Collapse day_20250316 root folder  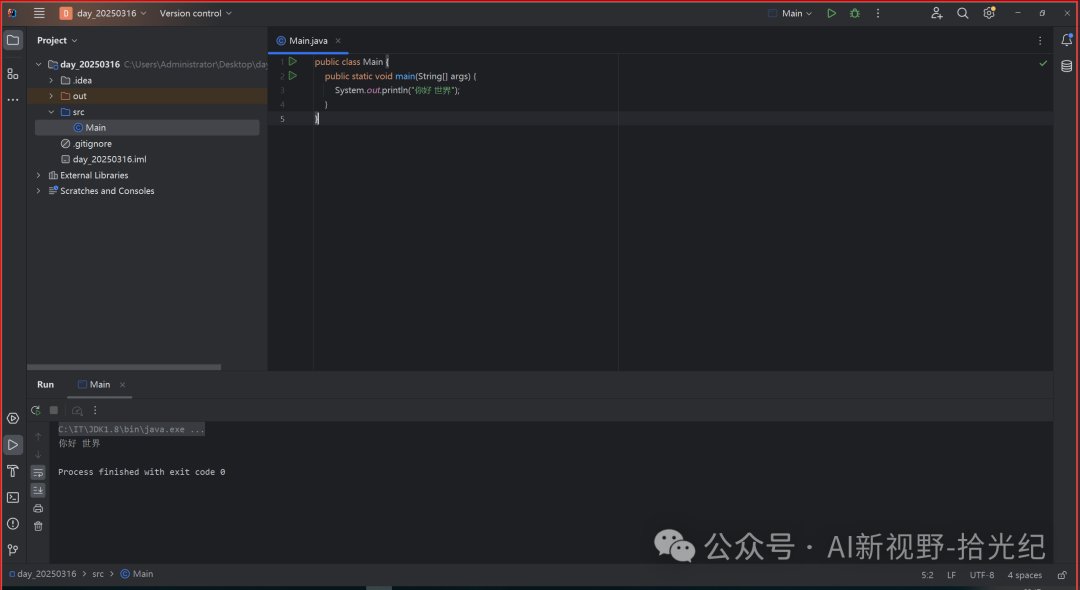coord(39,64)
